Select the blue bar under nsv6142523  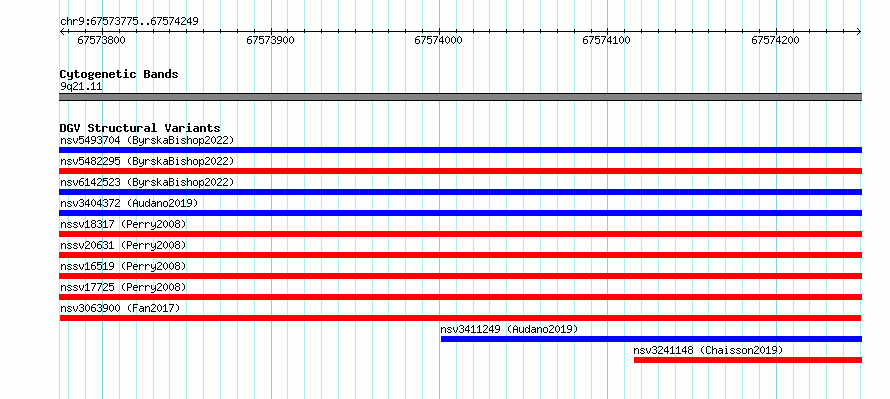[460, 192]
